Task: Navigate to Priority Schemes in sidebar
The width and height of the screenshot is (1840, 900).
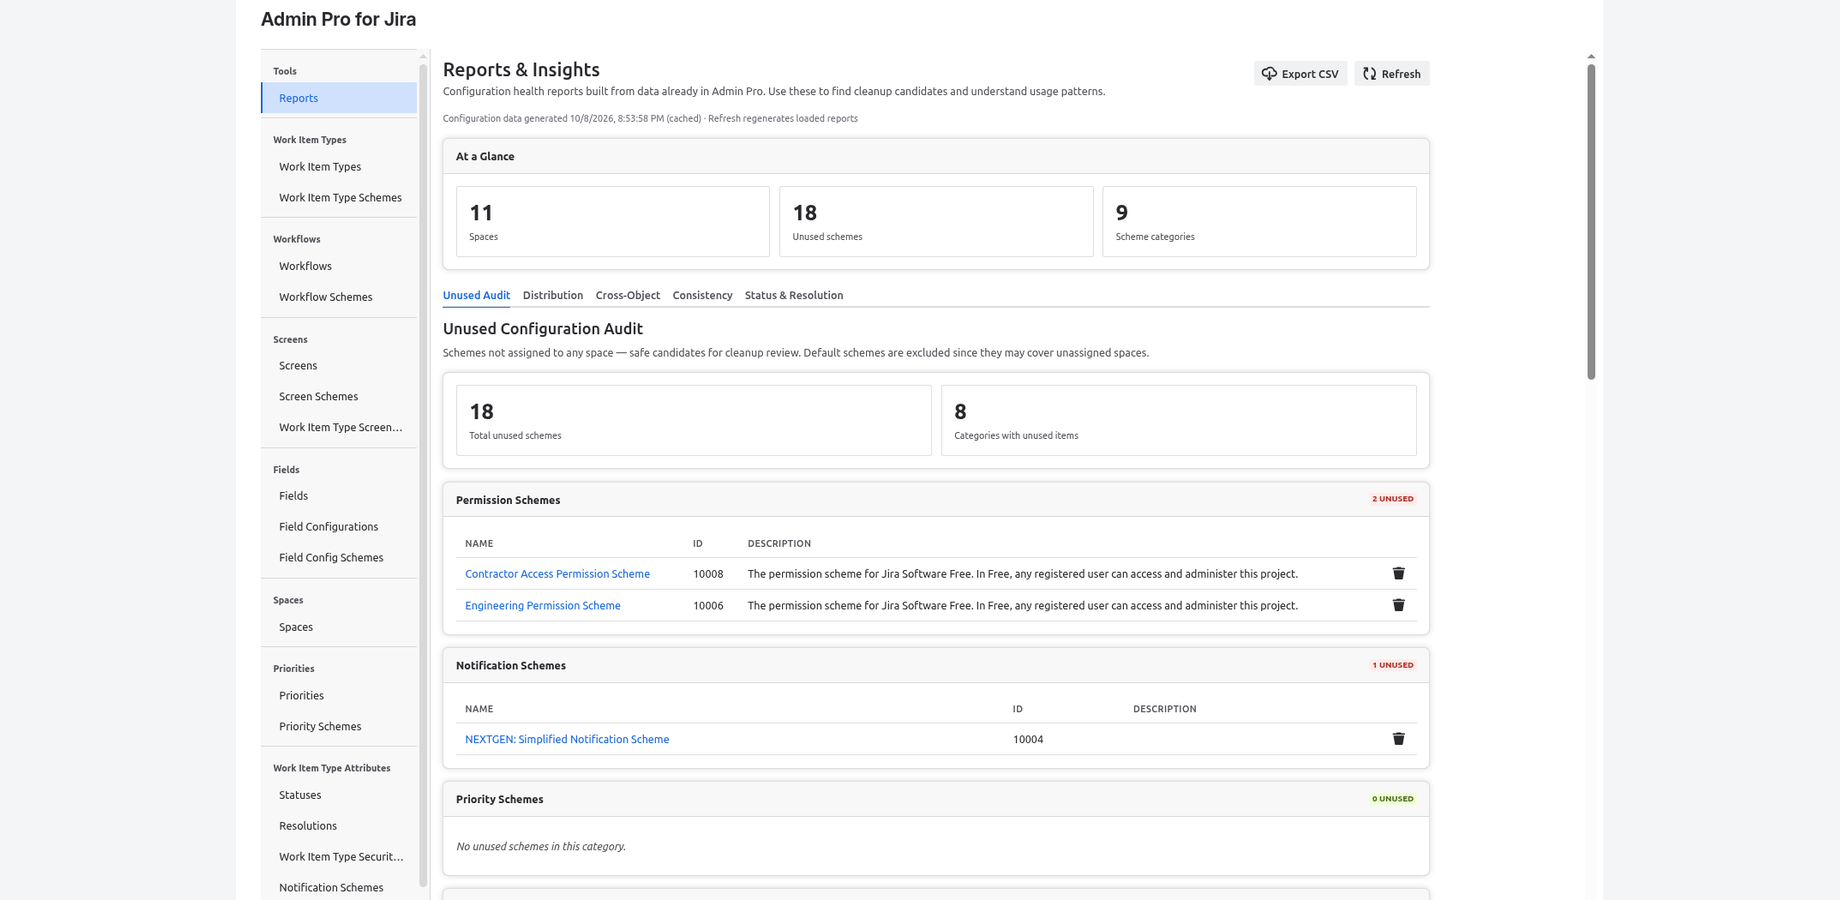Action: (340, 727)
